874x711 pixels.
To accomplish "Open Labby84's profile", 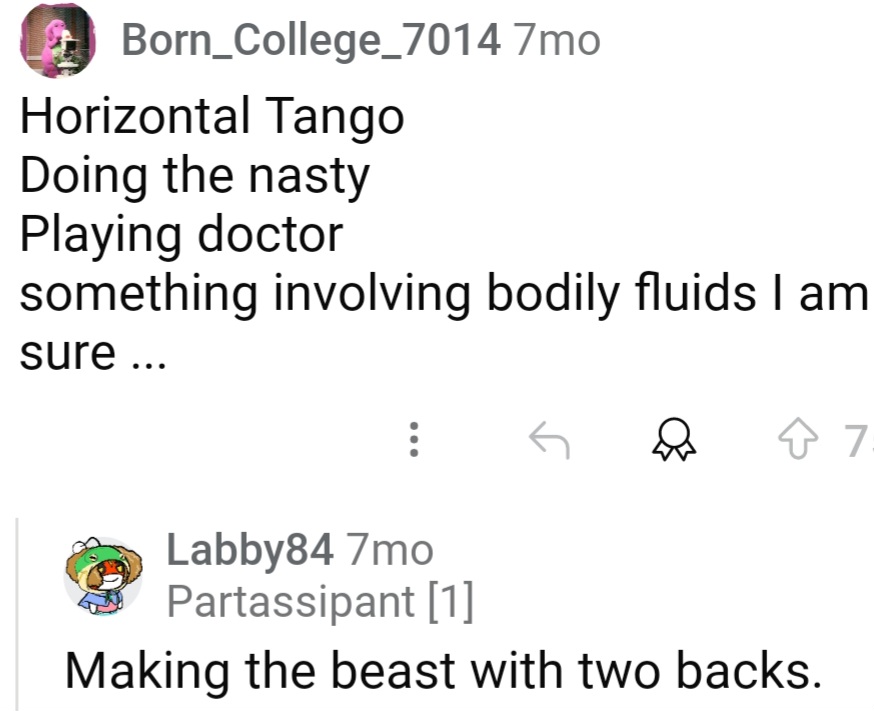I will pyautogui.click(x=249, y=549).
